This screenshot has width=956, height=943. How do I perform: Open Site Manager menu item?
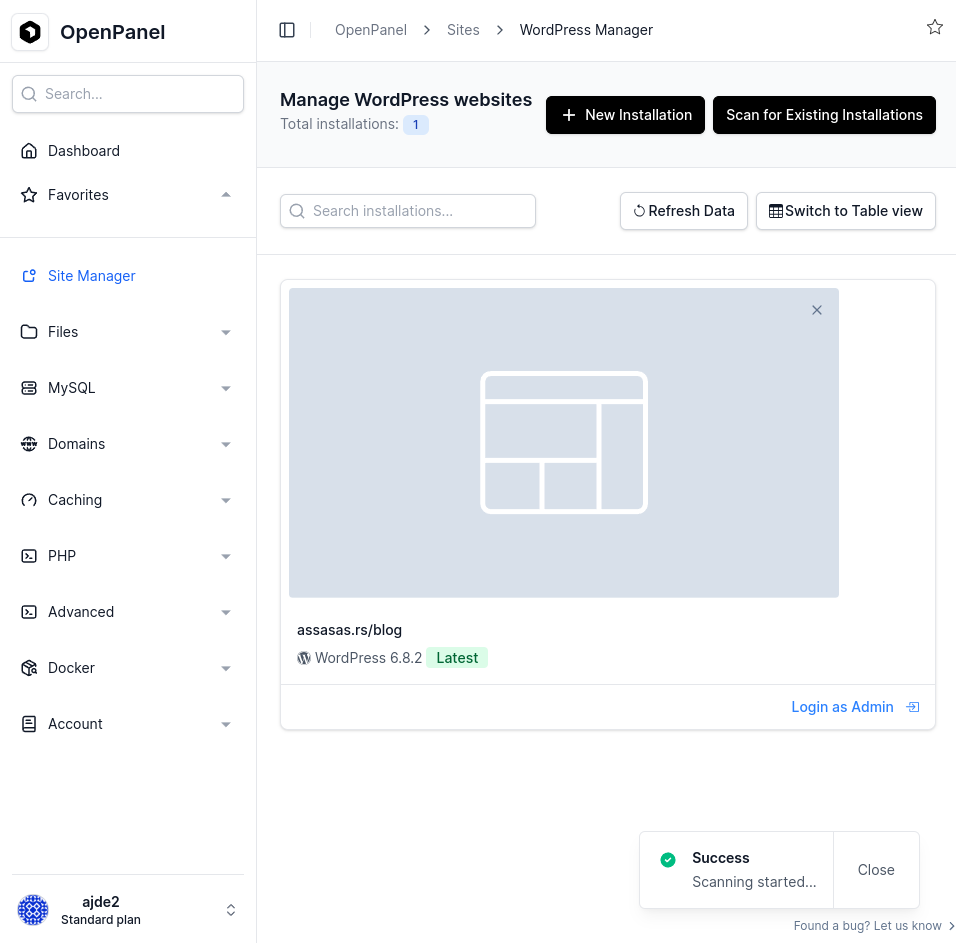coord(91,276)
